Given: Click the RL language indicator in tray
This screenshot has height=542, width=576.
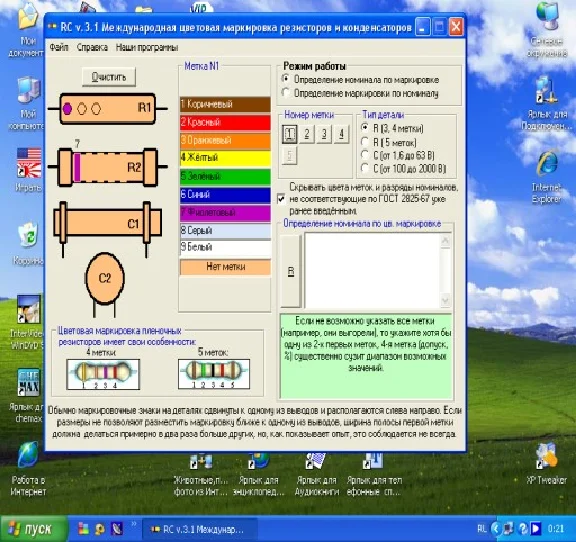Looking at the screenshot, I should tap(482, 529).
